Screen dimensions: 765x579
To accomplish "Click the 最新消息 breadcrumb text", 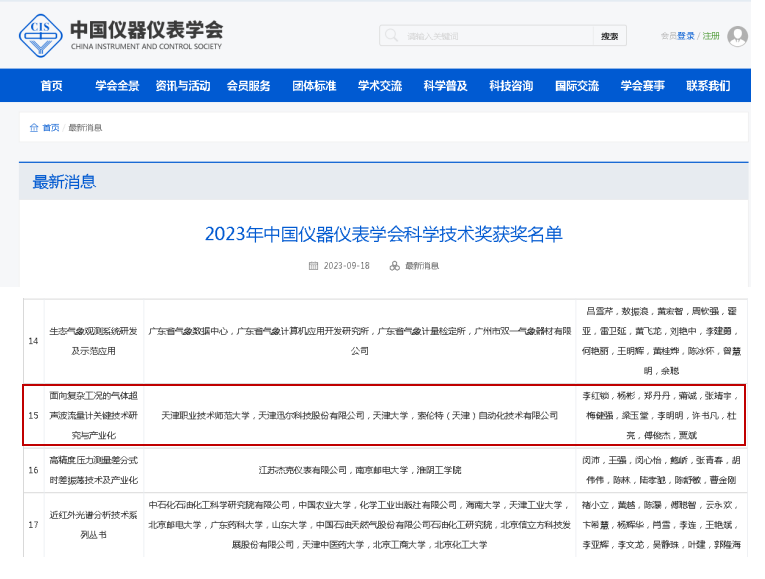I will [x=85, y=128].
